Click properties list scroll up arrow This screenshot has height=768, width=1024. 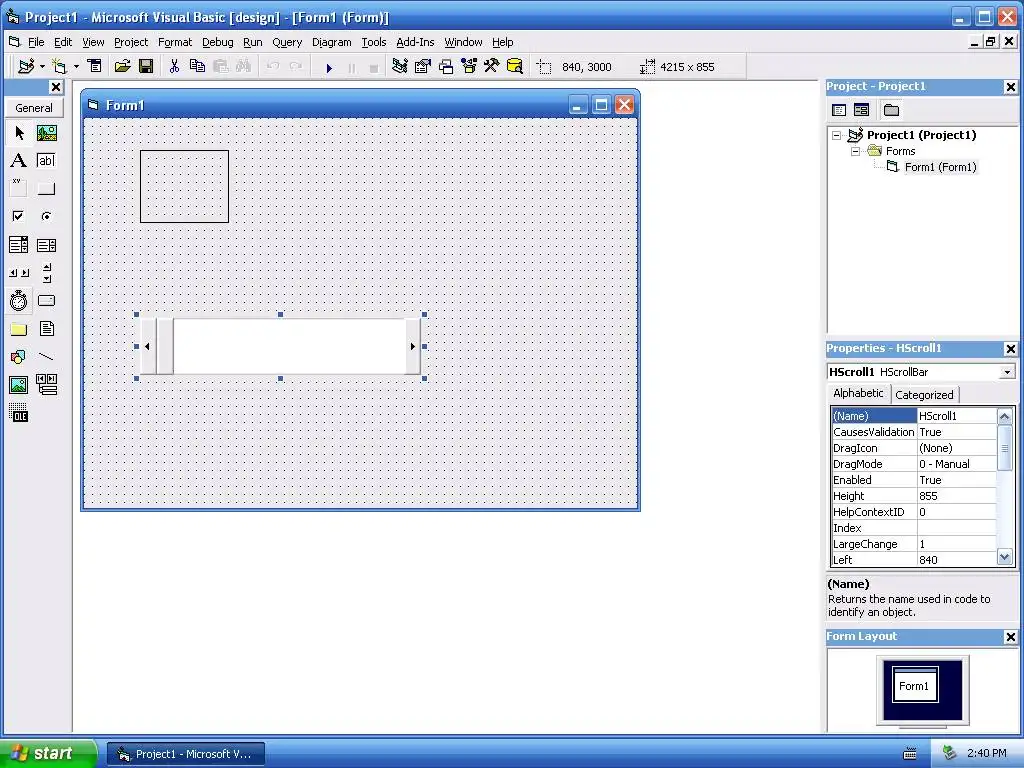[1004, 416]
